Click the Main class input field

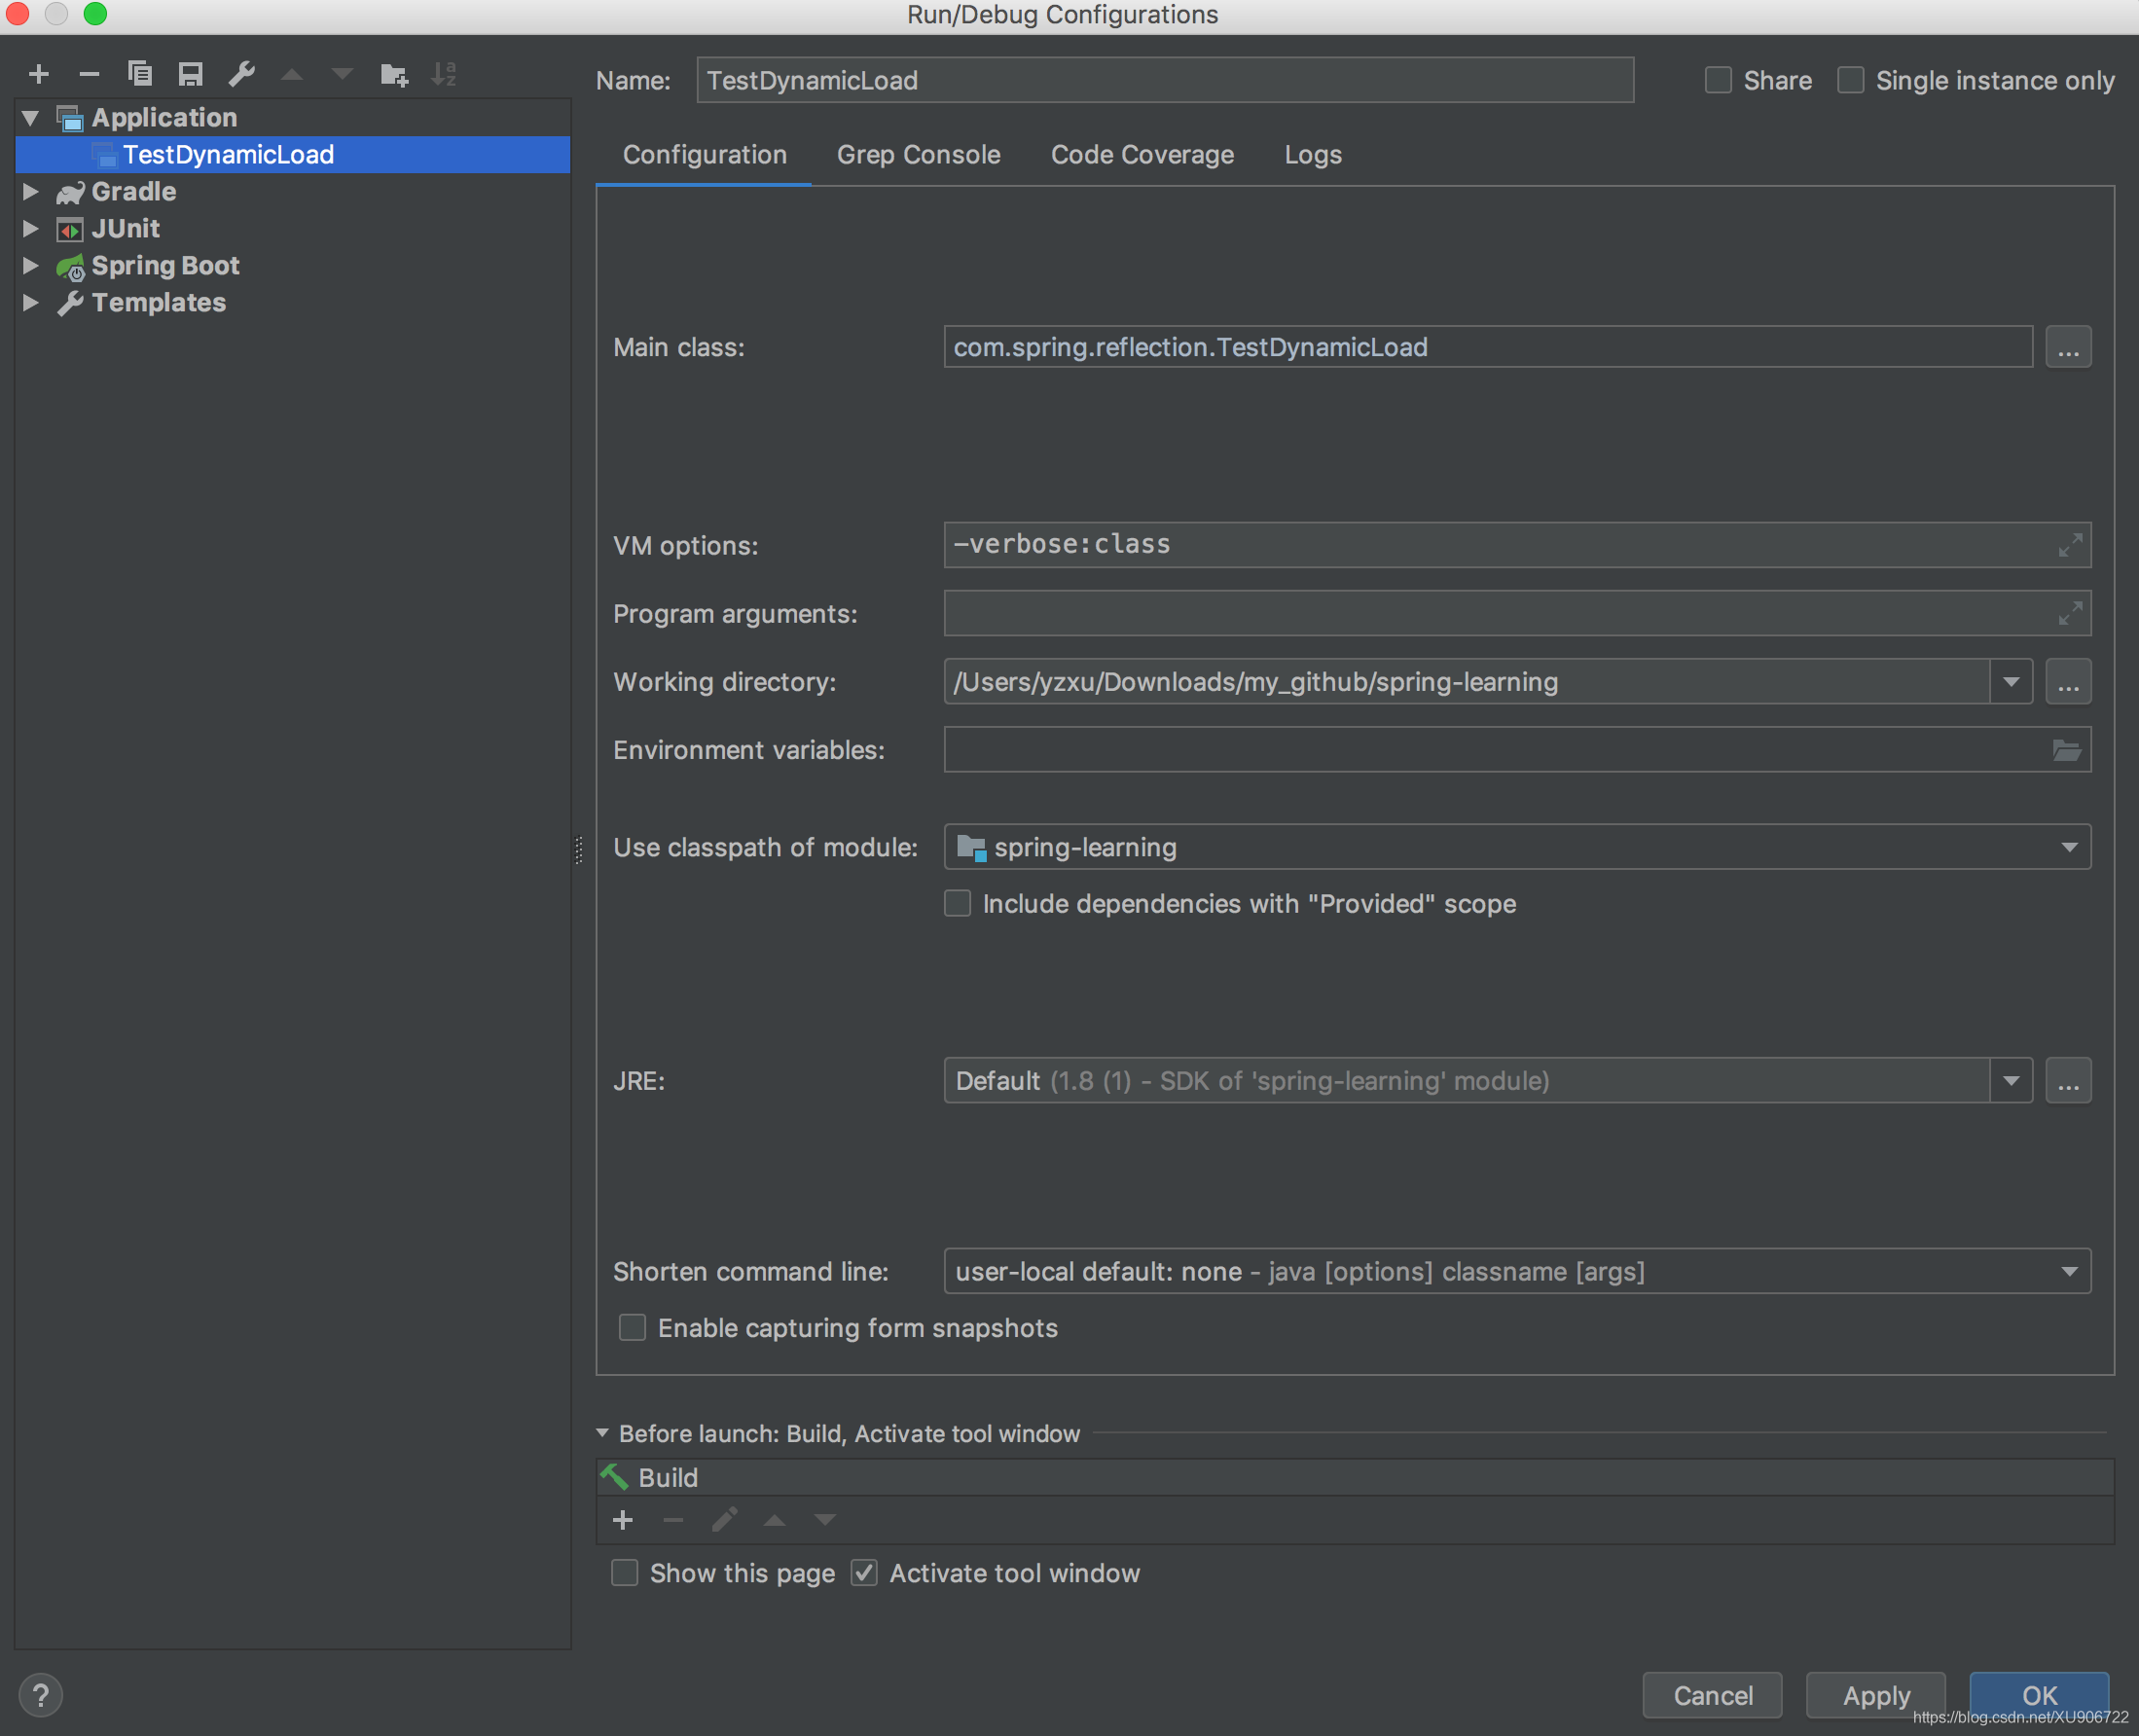pos(1488,347)
